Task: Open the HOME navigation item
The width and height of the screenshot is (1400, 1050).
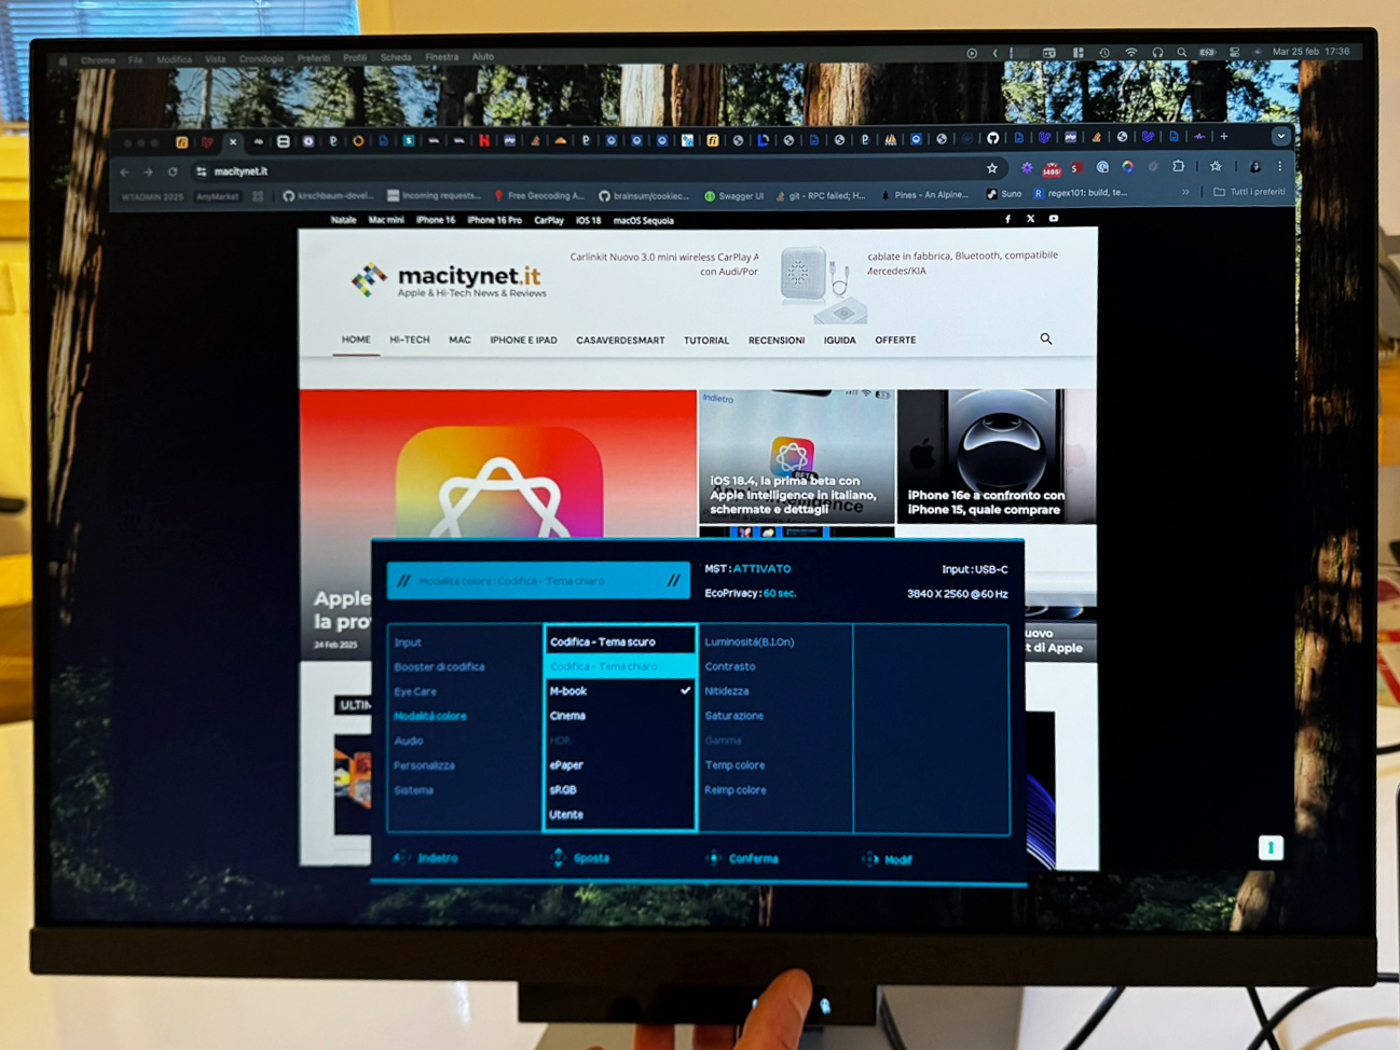Action: coord(356,340)
